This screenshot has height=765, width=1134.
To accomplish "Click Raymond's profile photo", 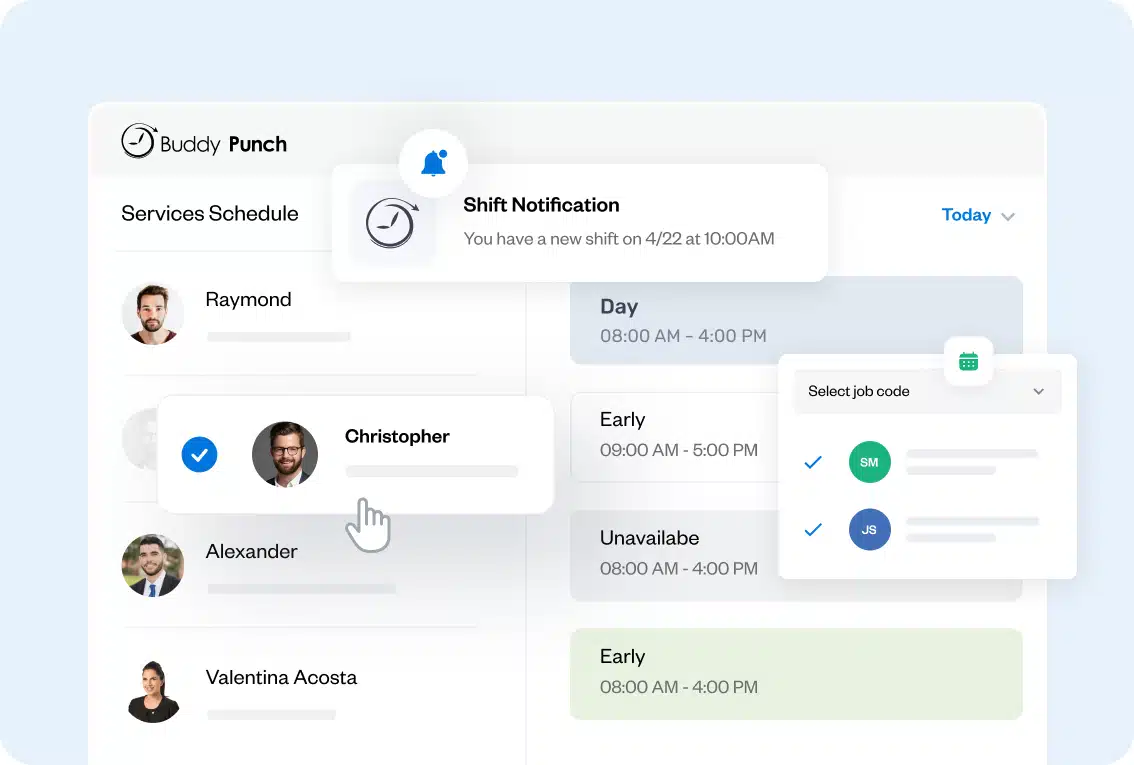I will [x=153, y=313].
